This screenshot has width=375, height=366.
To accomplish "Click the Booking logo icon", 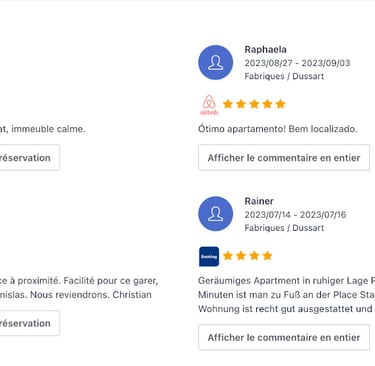I will (209, 256).
